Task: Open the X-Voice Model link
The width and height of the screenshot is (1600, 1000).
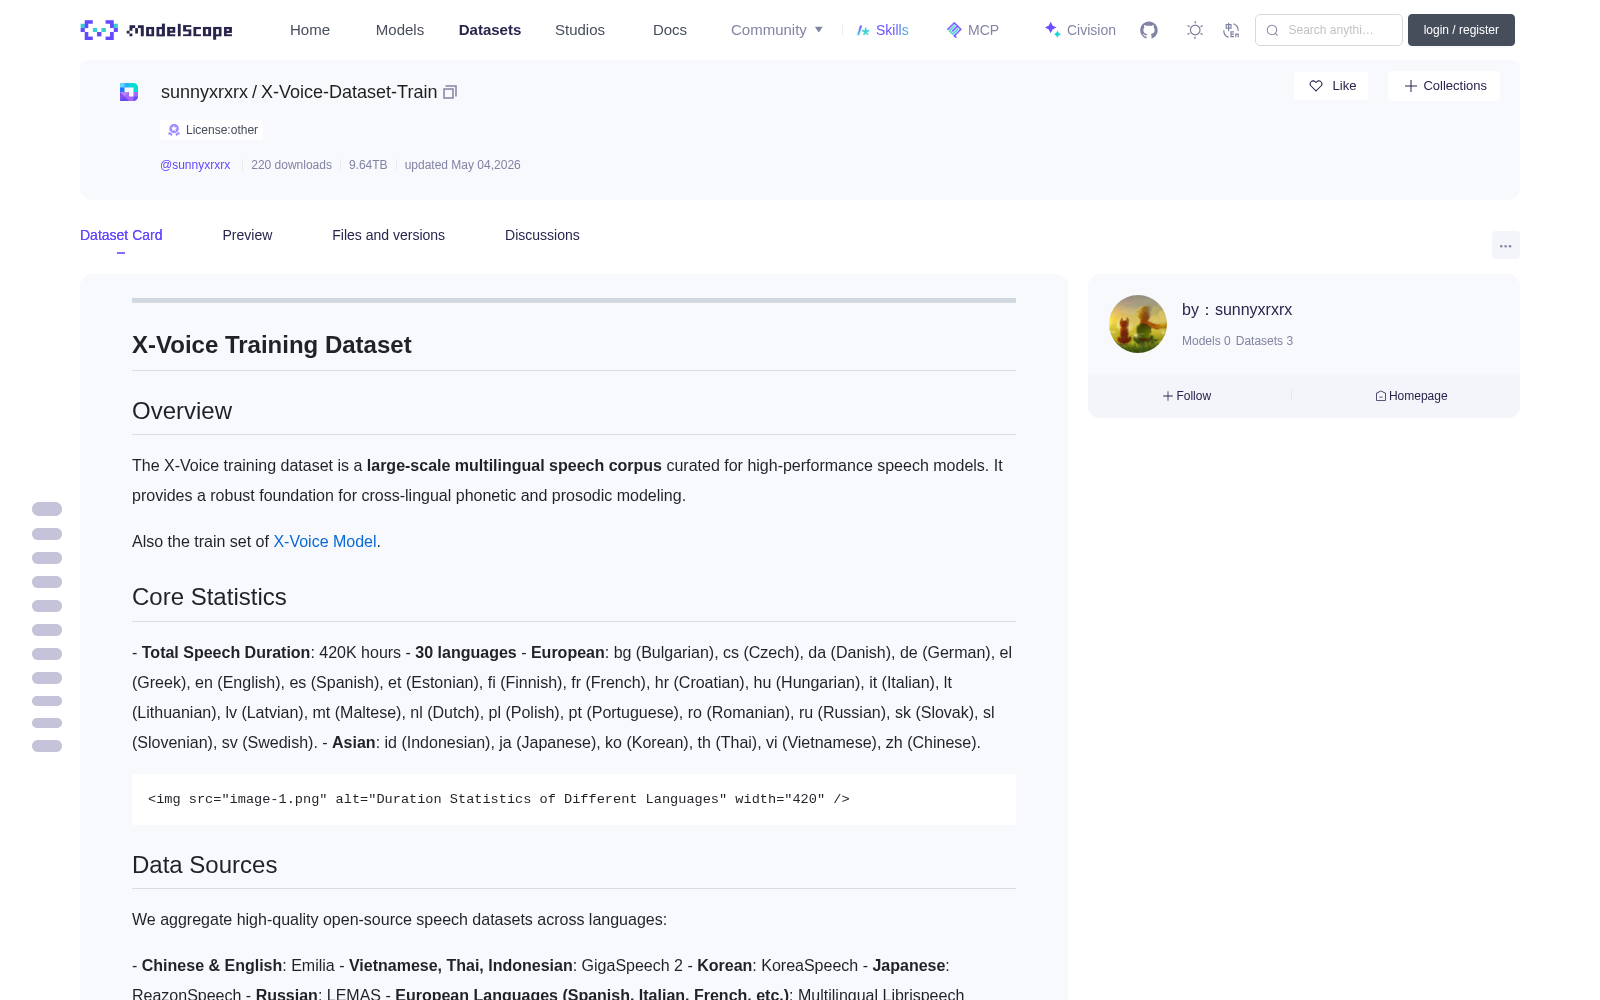Action: click(325, 541)
